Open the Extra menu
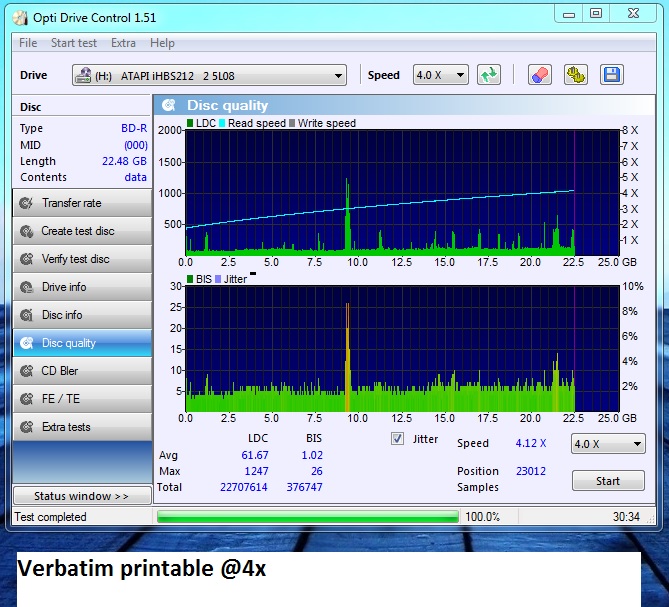 [123, 43]
